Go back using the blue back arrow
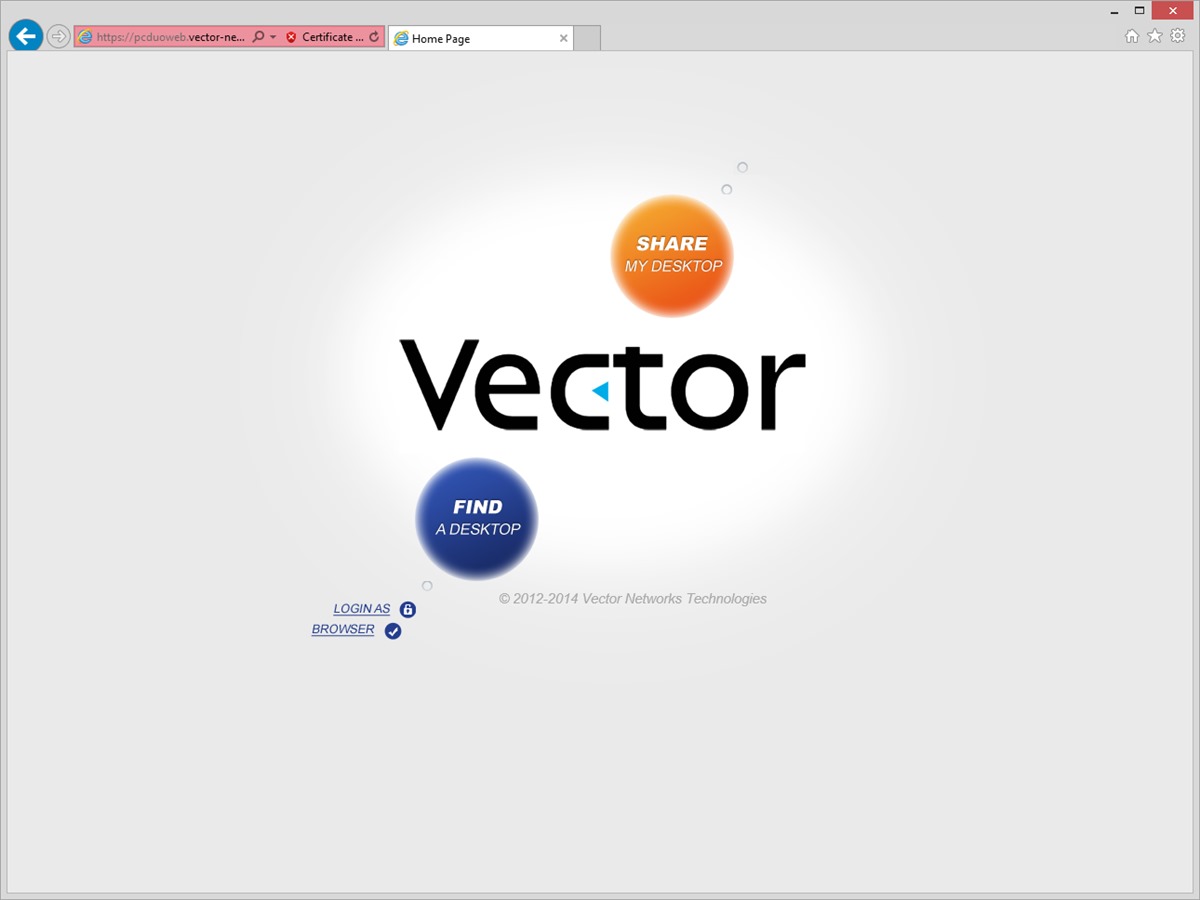 [x=25, y=37]
